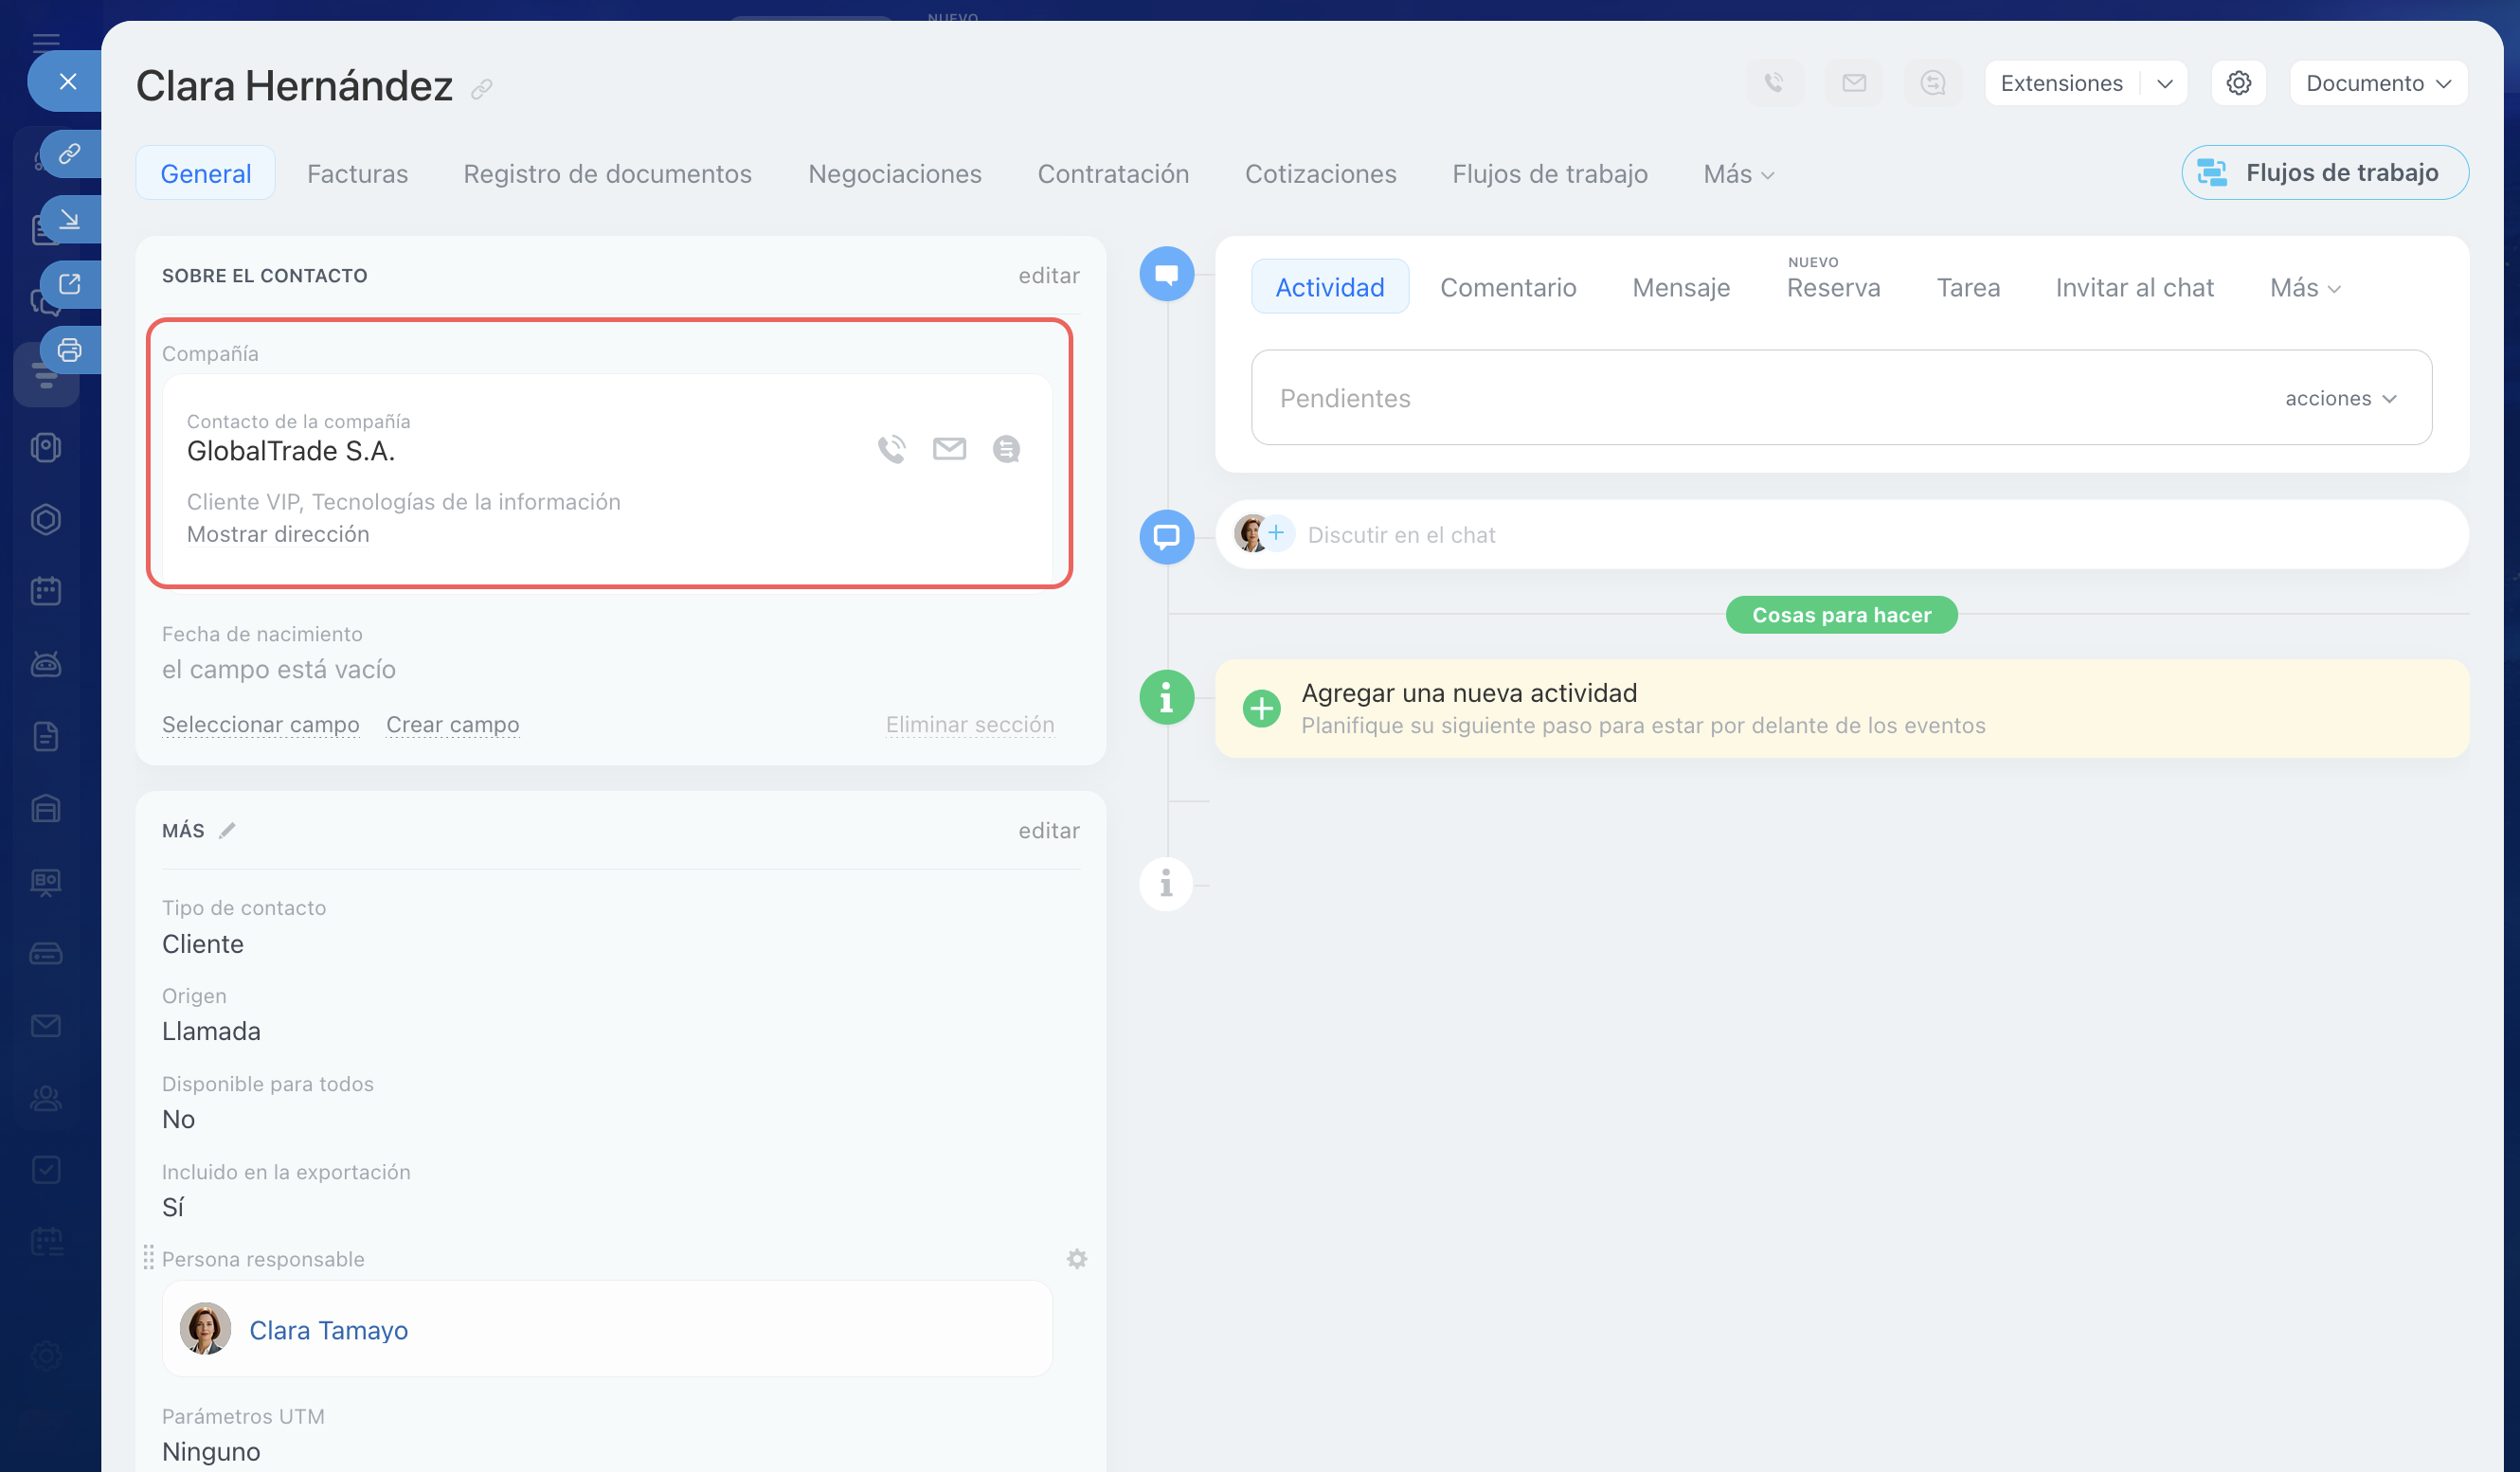Screen dimensions: 2520x1472
Task: Click the chat icon in company card
Action: 1006,449
